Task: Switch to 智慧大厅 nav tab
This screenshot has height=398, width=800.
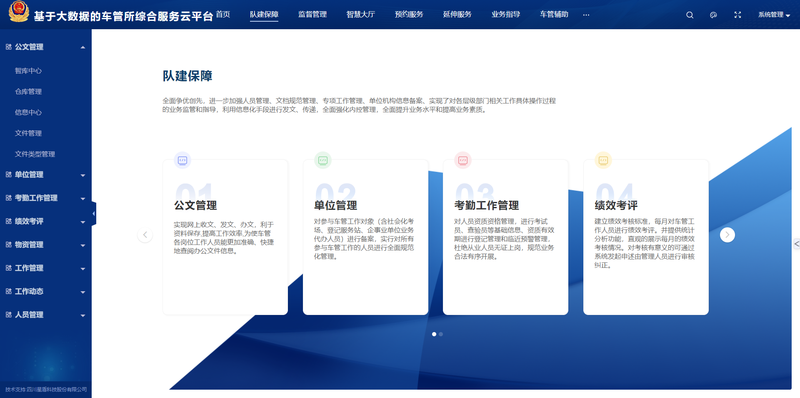Action: 361,14
